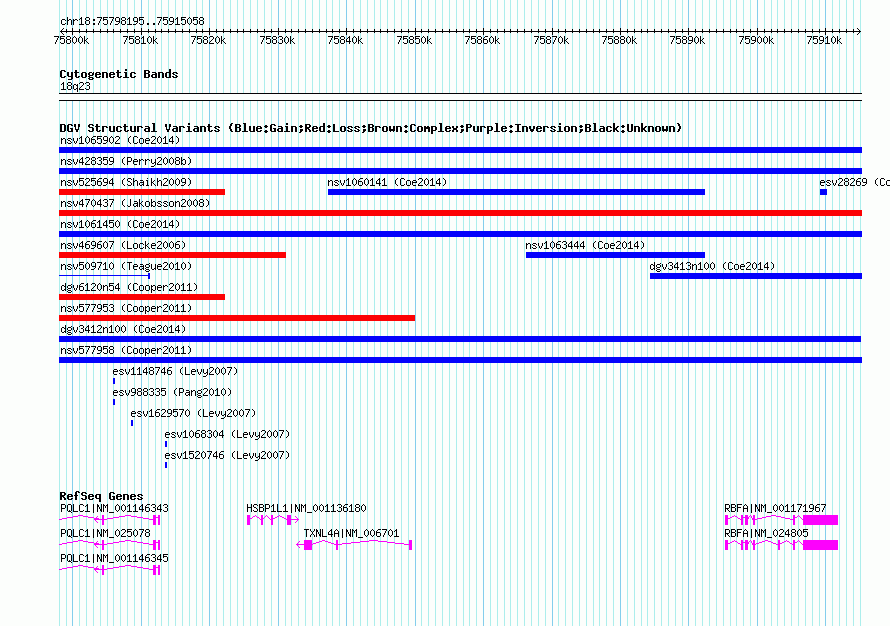This screenshot has height=626, width=890.
Task: Select the nsv470437 (Jakobsson2008) red bar
Action: click(460, 213)
